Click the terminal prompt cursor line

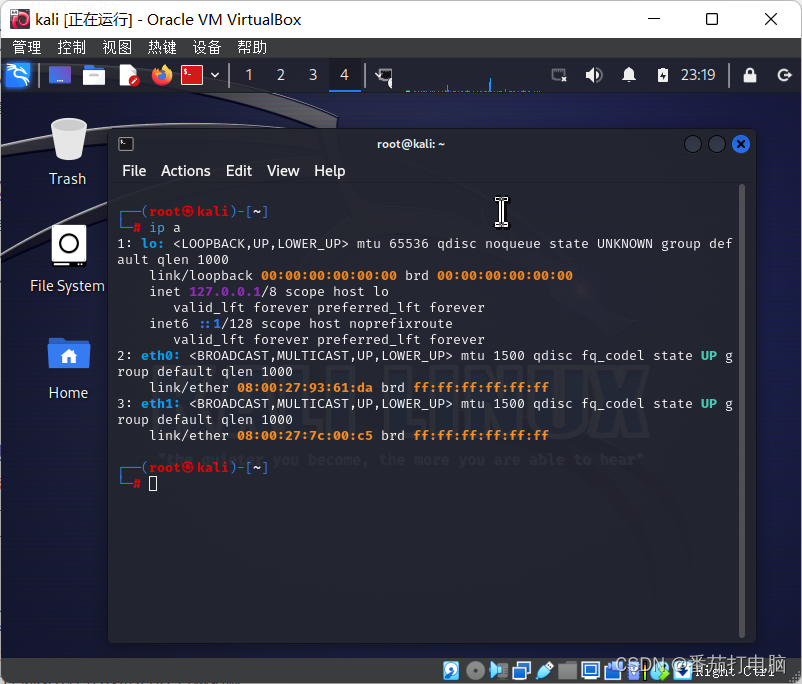(153, 483)
